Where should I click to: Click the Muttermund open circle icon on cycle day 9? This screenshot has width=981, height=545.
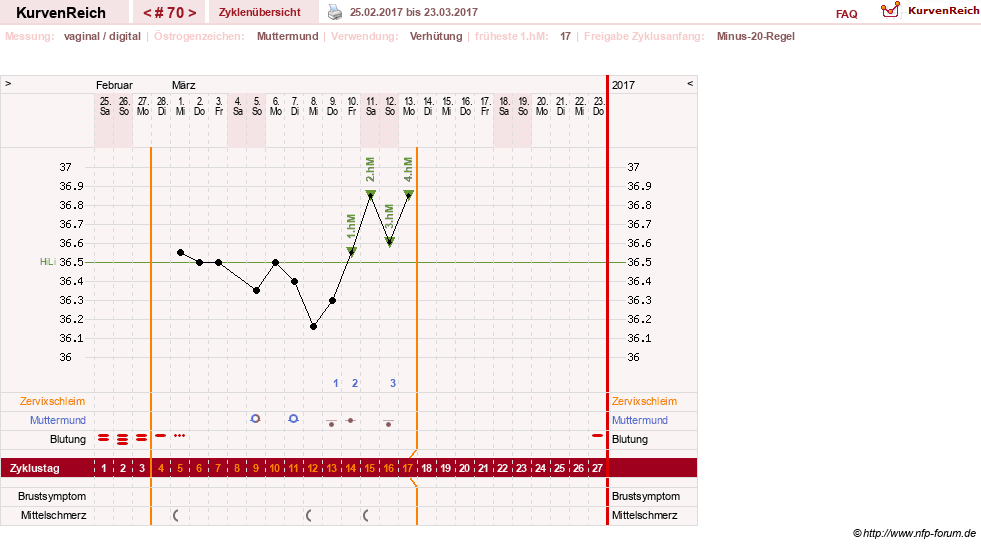(x=255, y=418)
